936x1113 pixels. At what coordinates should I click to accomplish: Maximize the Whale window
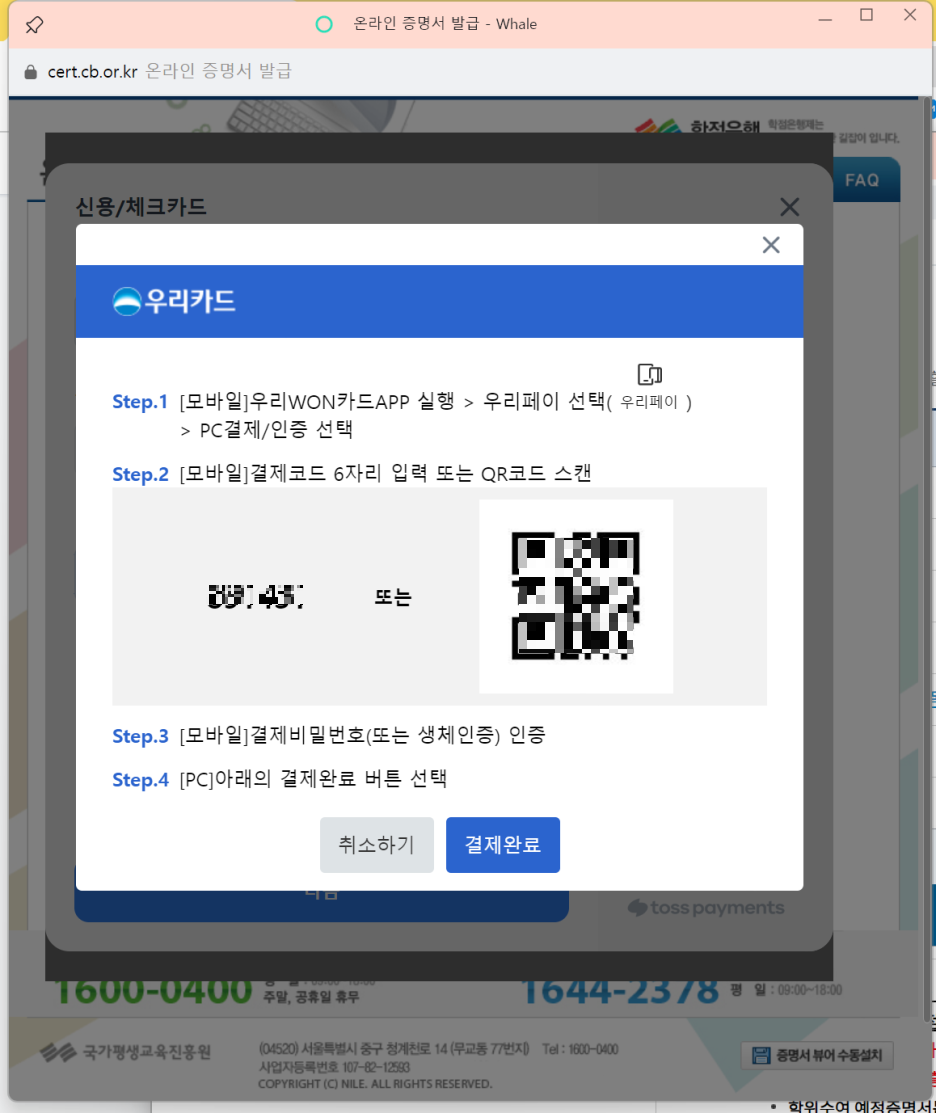866,15
